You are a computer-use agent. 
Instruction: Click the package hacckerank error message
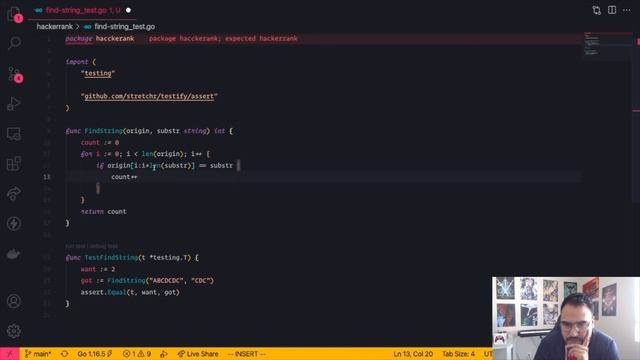pyautogui.click(x=223, y=38)
